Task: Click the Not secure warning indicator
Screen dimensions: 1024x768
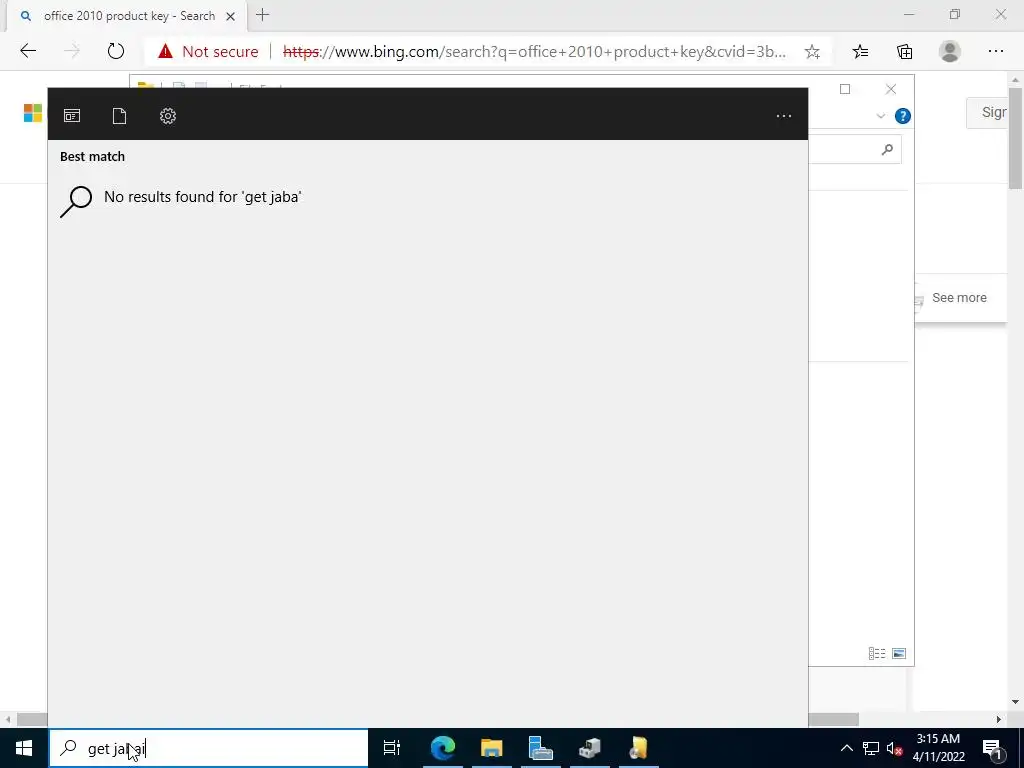Action: click(208, 52)
